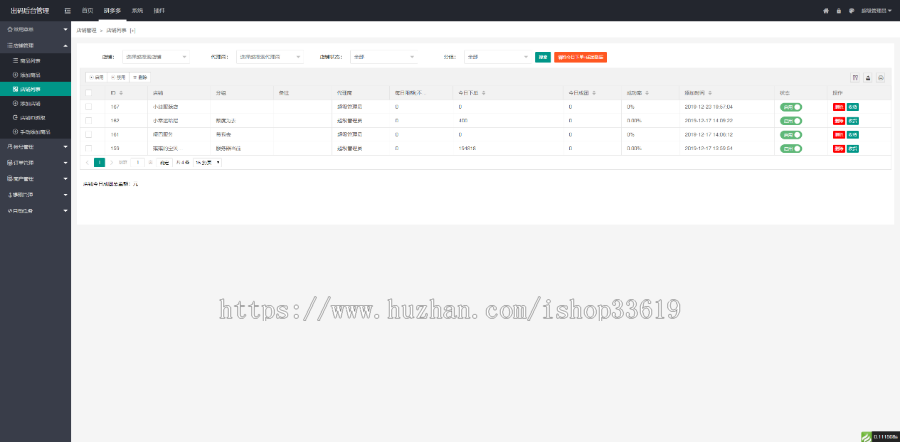900x442 pixels.
Task: Open the column filter icon above the table
Action: coord(855,77)
